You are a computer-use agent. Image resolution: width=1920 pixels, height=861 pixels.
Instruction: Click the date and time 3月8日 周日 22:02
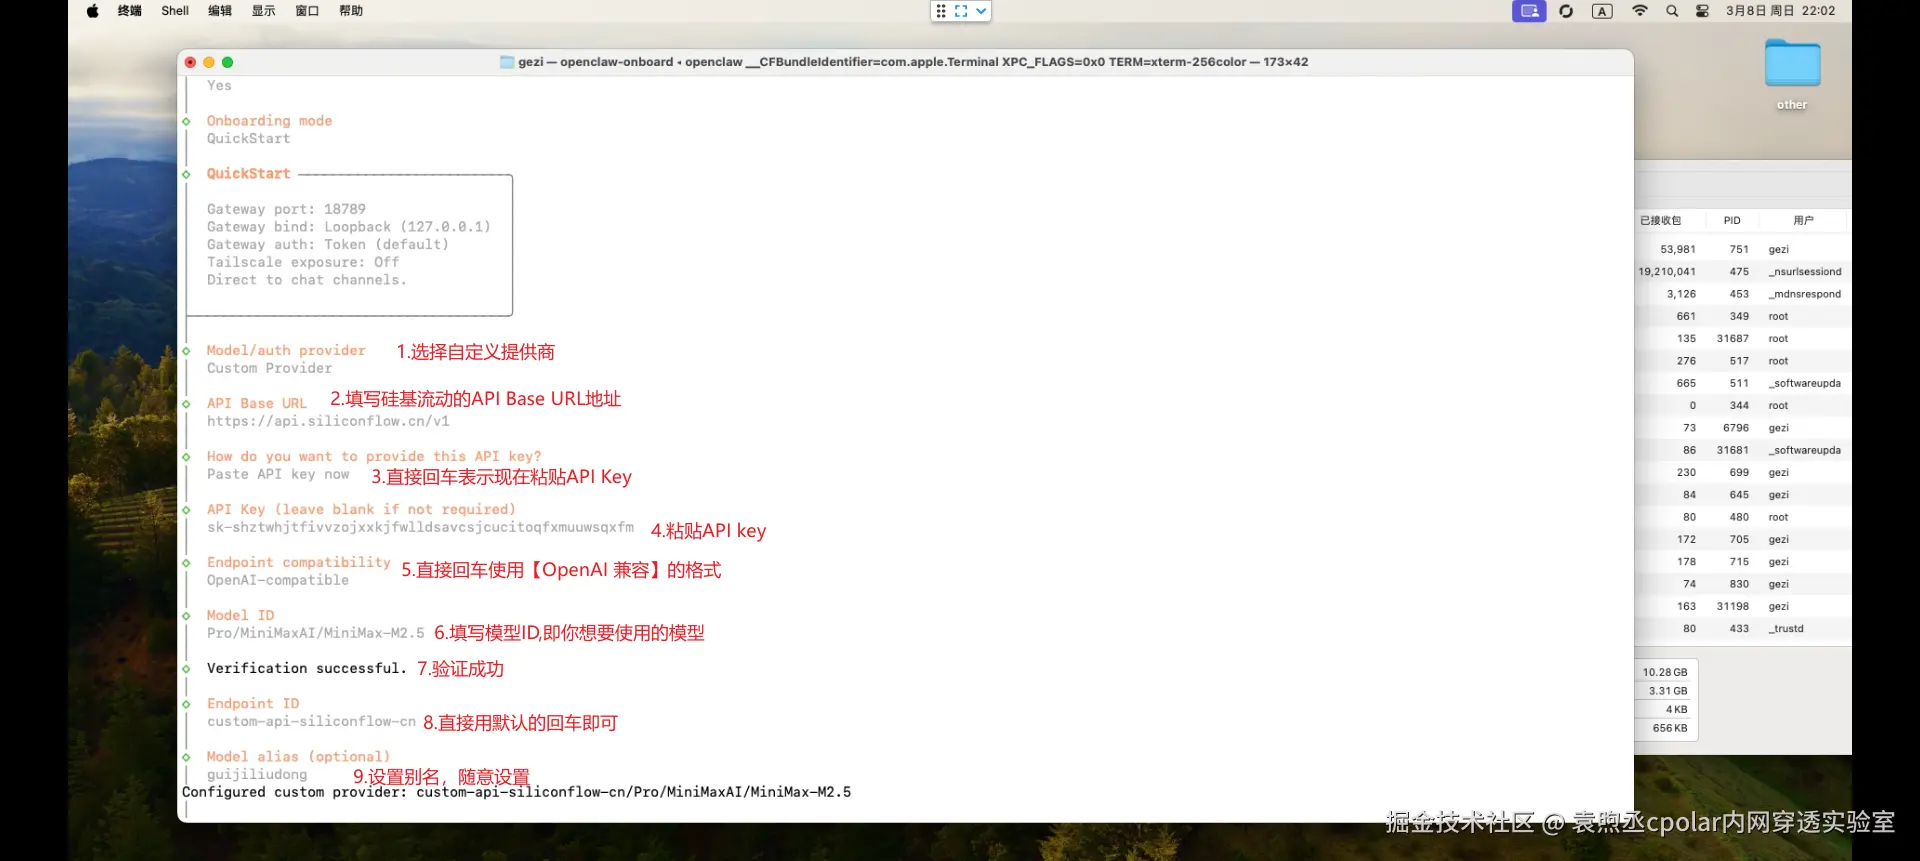(1781, 11)
